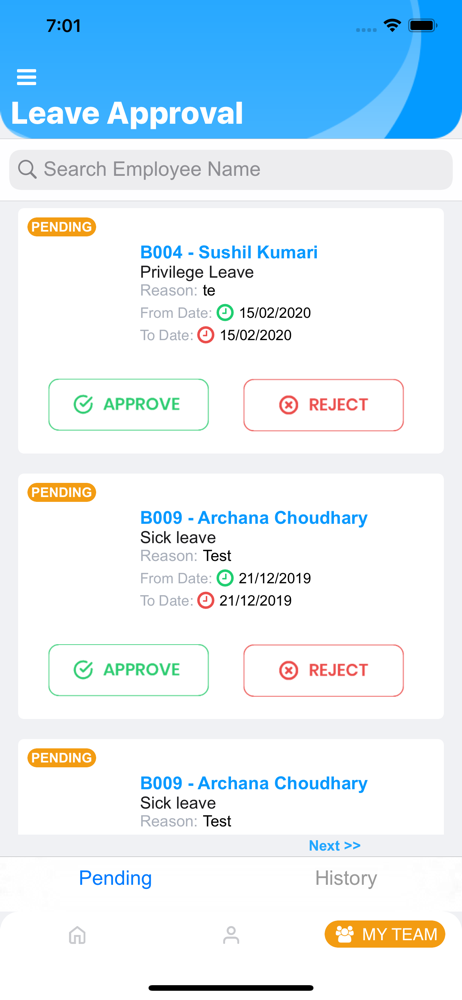Tap red To Date clock for Sushil Kumari
Screen dimensions: 462x1000
tap(205, 335)
